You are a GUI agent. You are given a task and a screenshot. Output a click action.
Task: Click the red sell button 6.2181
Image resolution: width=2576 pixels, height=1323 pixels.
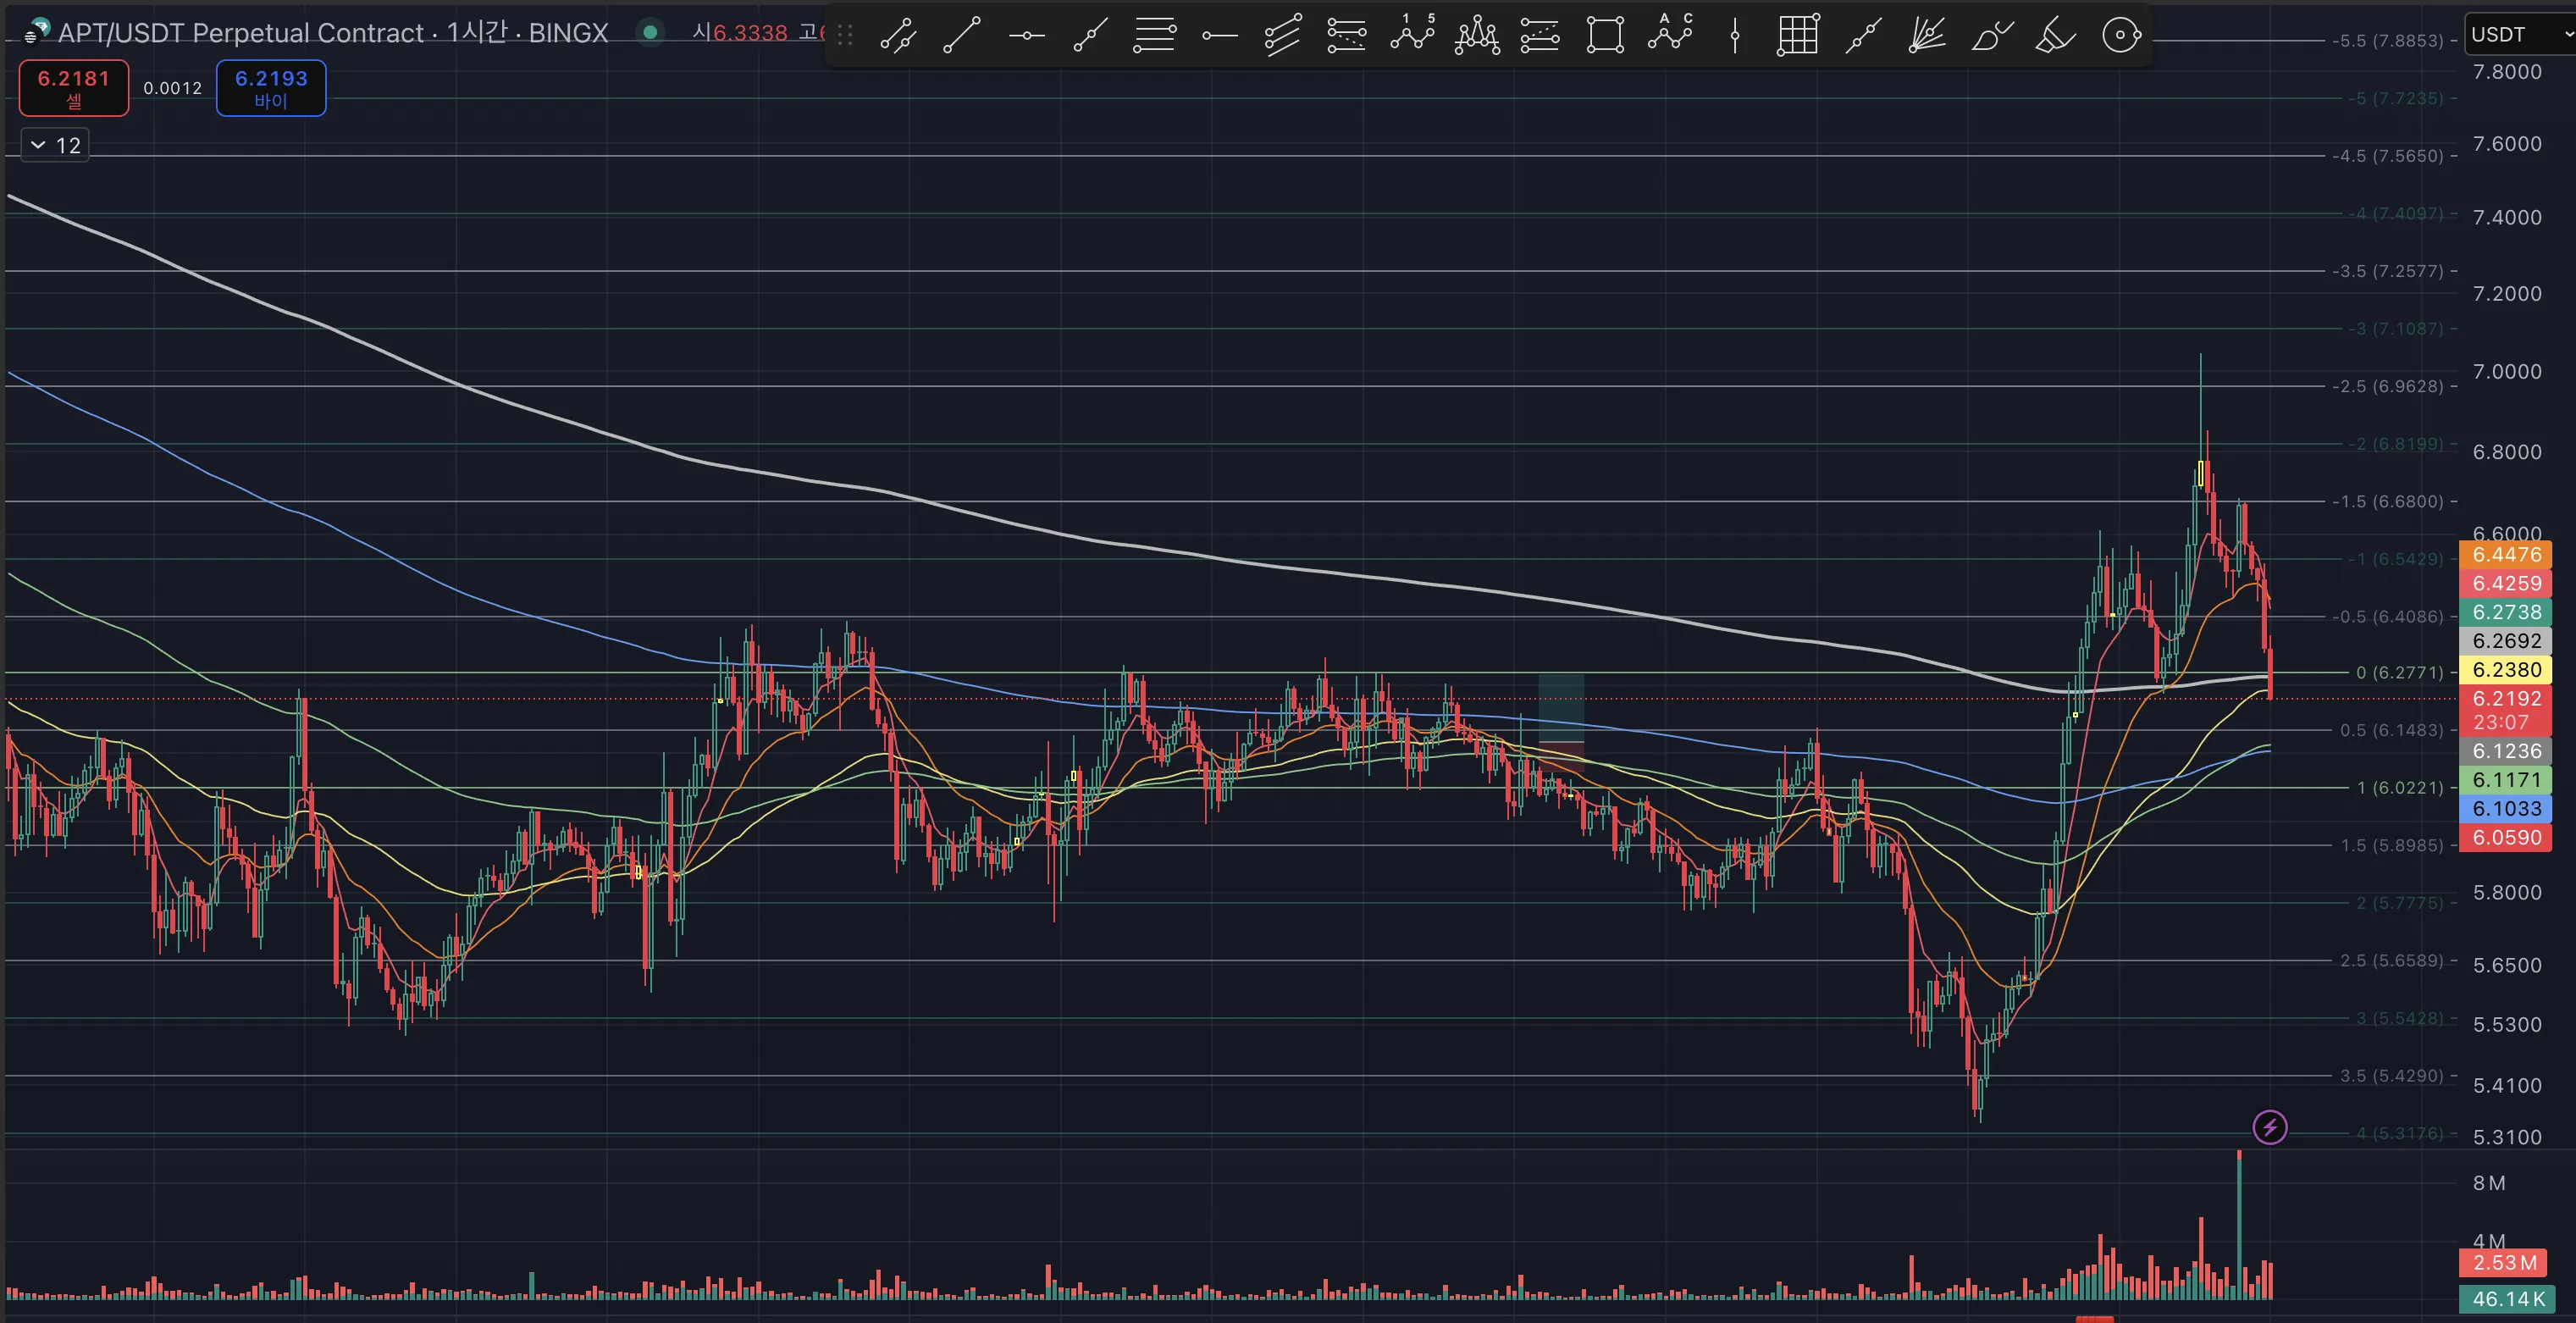[x=73, y=88]
